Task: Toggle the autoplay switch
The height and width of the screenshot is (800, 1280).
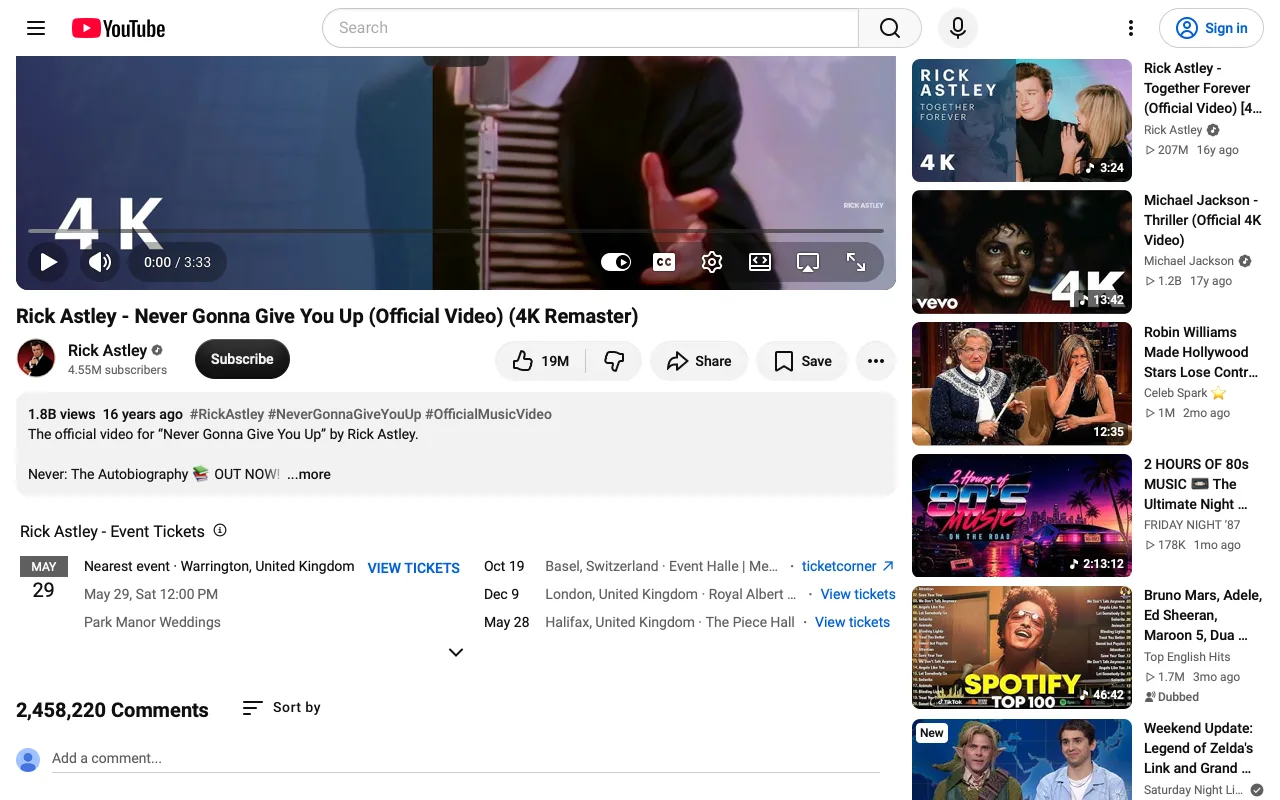Action: (616, 262)
